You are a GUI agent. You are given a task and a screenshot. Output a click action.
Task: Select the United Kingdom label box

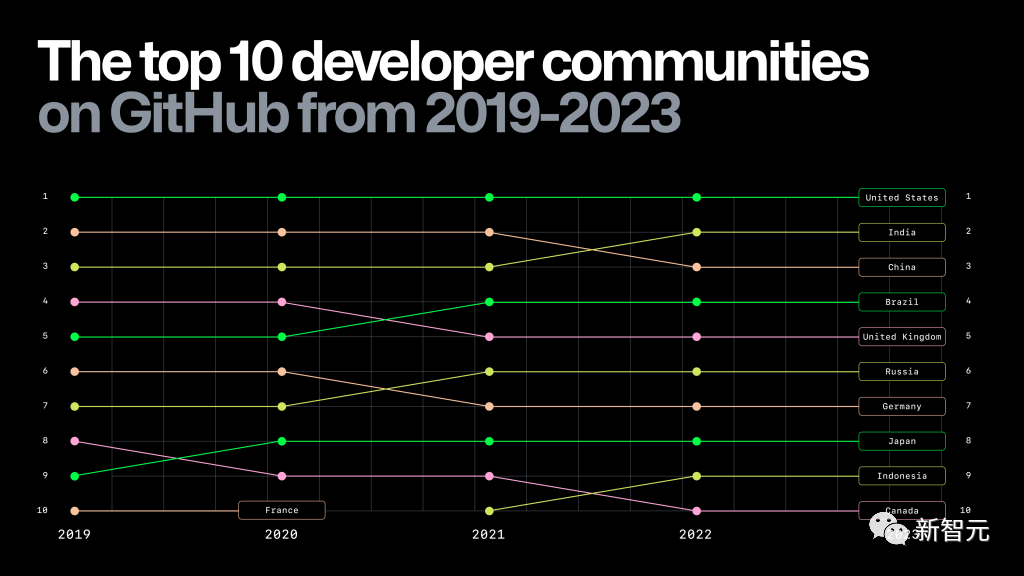pyautogui.click(x=901, y=337)
